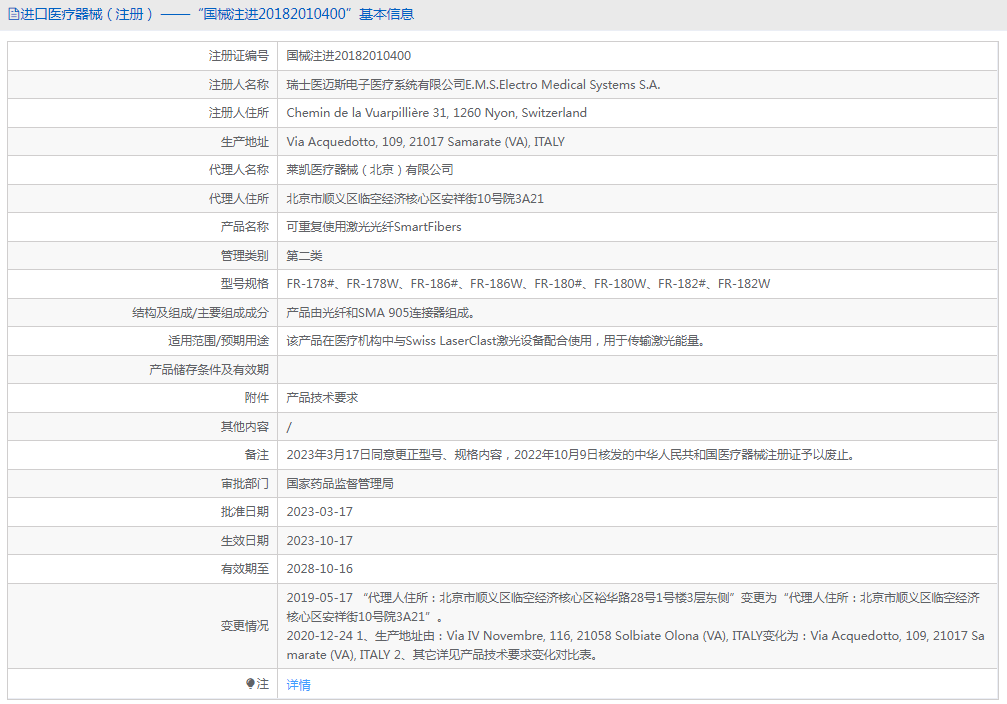Select the model list starting FR-178#
The image size is (1007, 704).
coord(528,284)
